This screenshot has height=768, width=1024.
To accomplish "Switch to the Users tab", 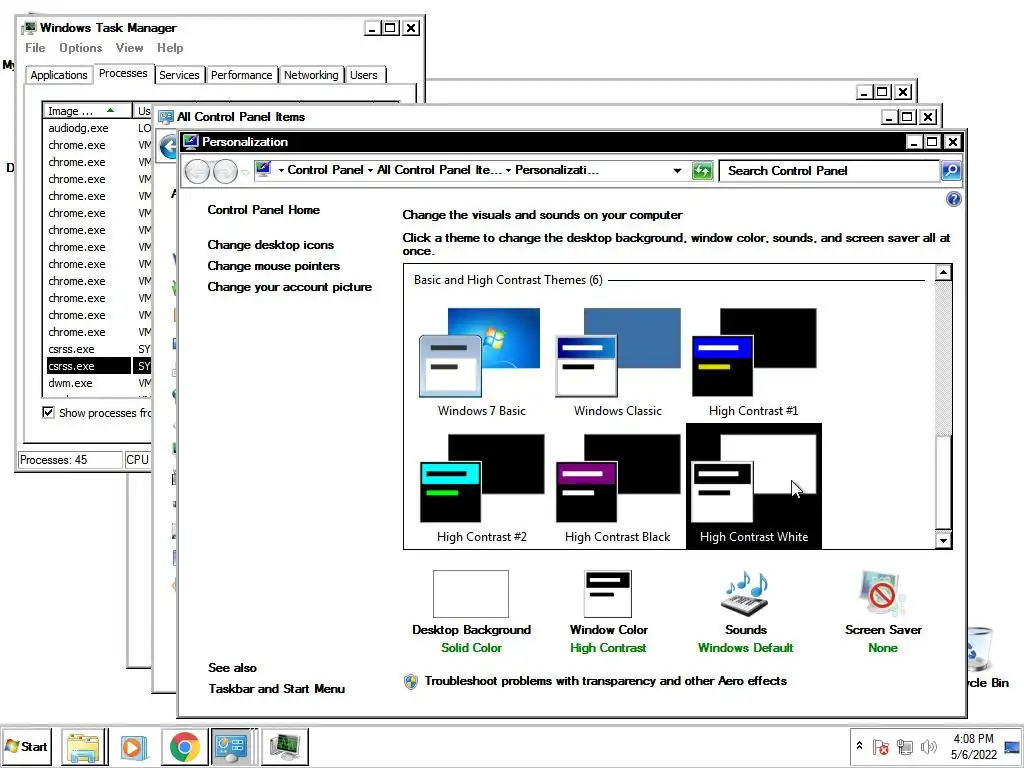I will click(x=364, y=75).
